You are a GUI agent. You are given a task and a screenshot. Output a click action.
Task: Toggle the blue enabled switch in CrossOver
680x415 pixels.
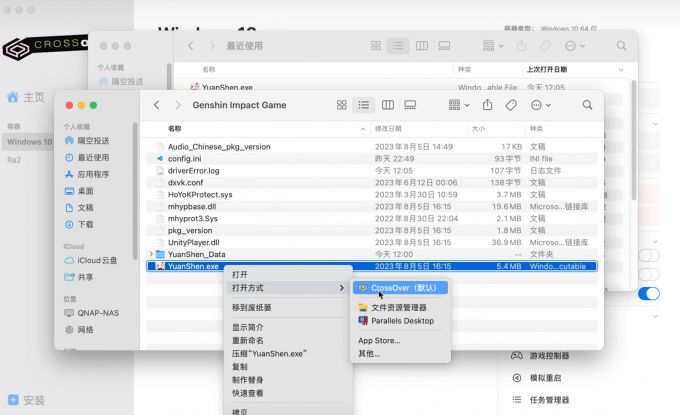click(649, 294)
